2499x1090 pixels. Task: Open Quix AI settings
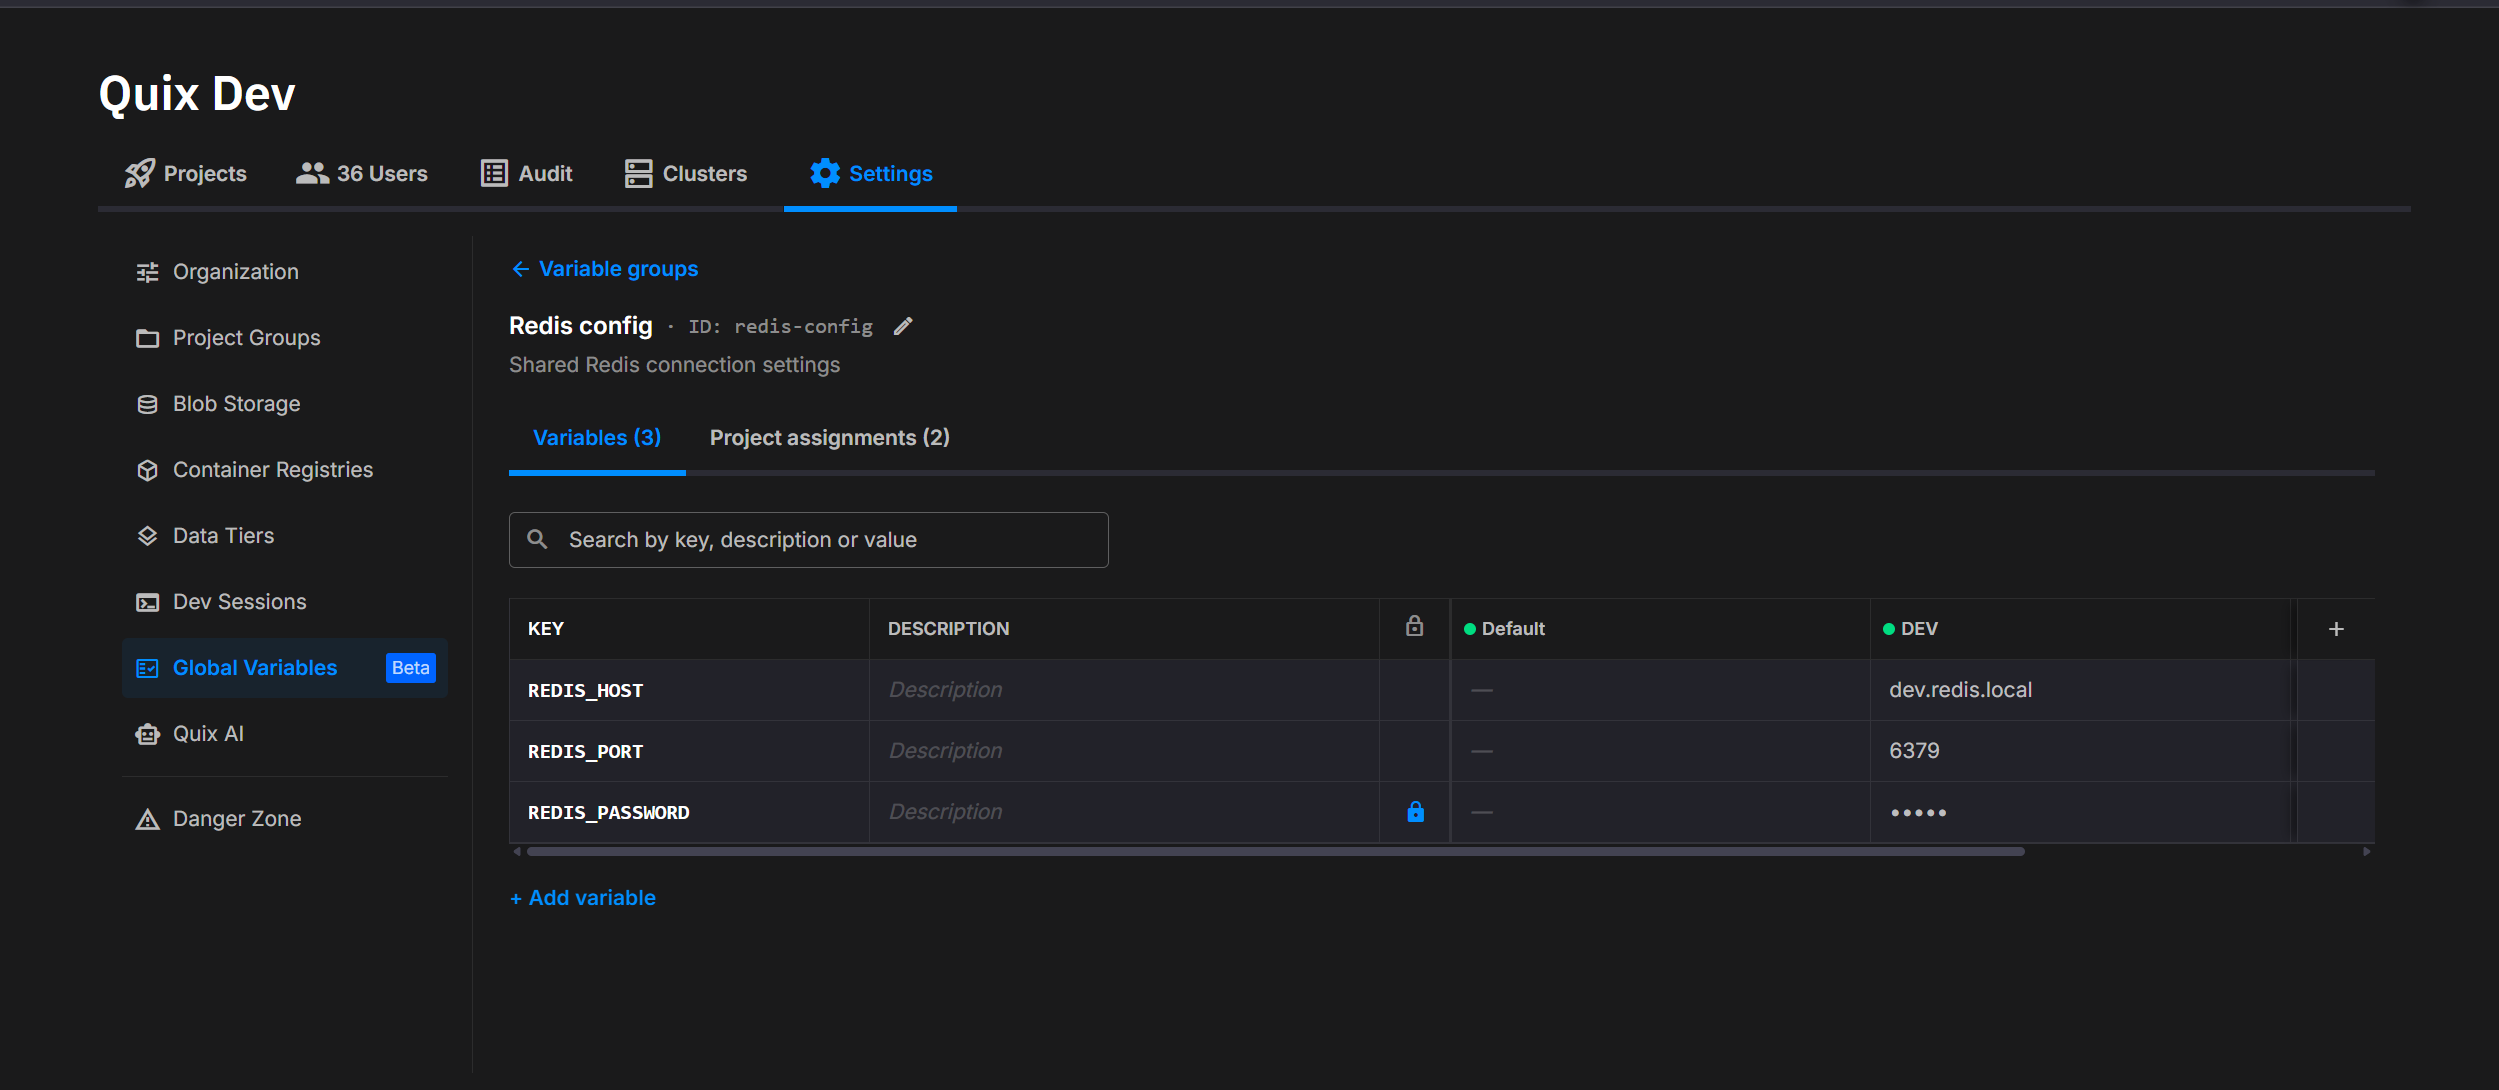pos(285,734)
